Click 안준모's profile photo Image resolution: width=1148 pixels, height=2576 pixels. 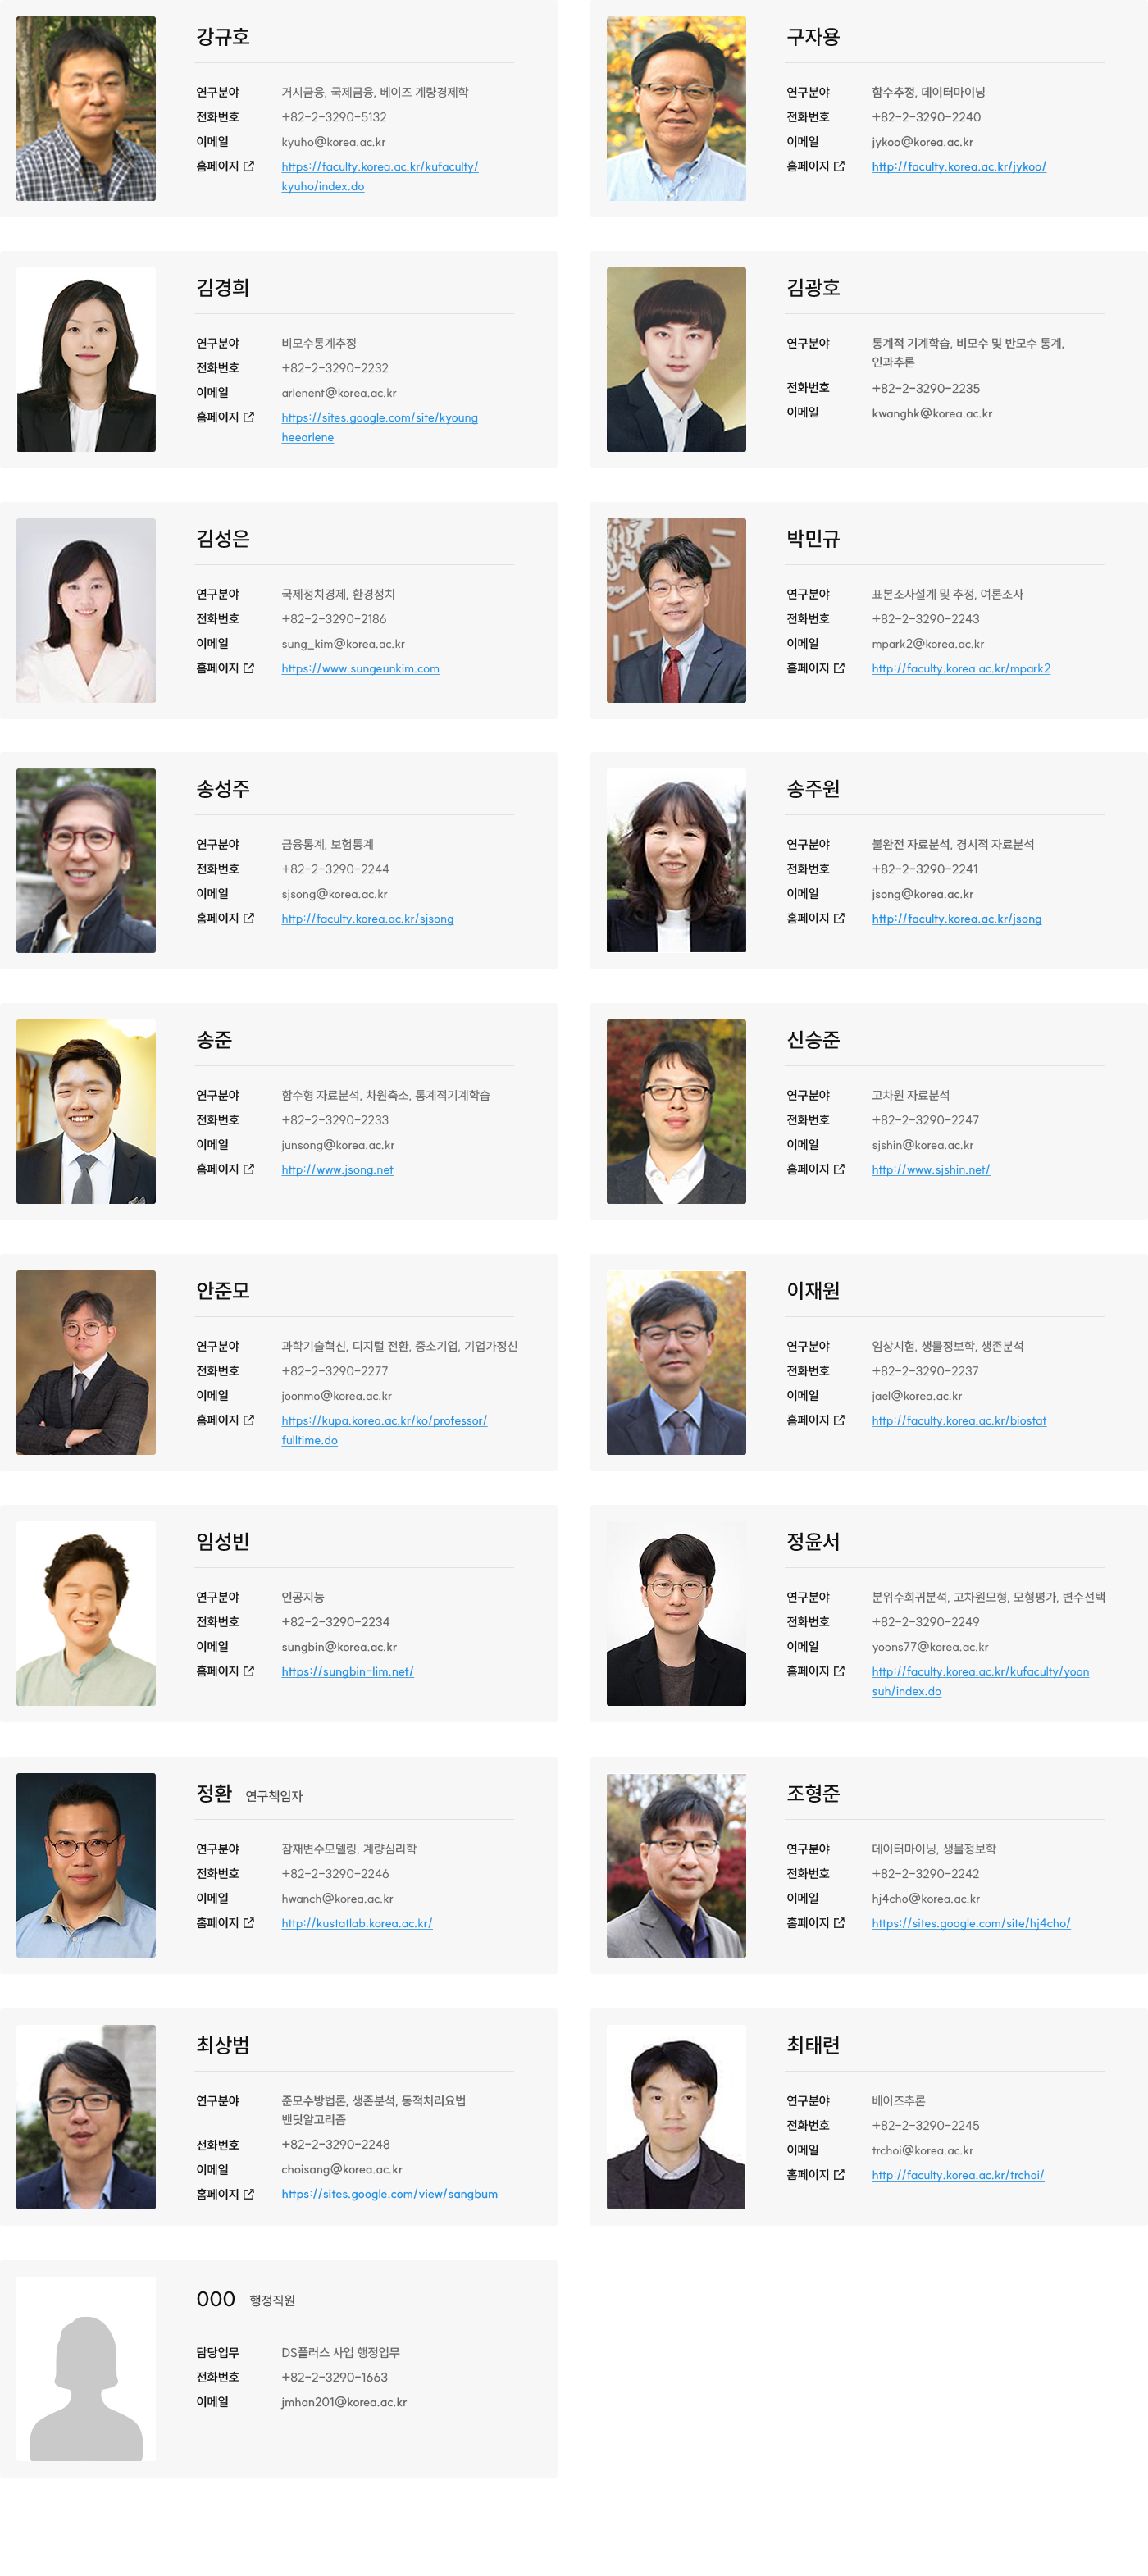(x=86, y=1362)
